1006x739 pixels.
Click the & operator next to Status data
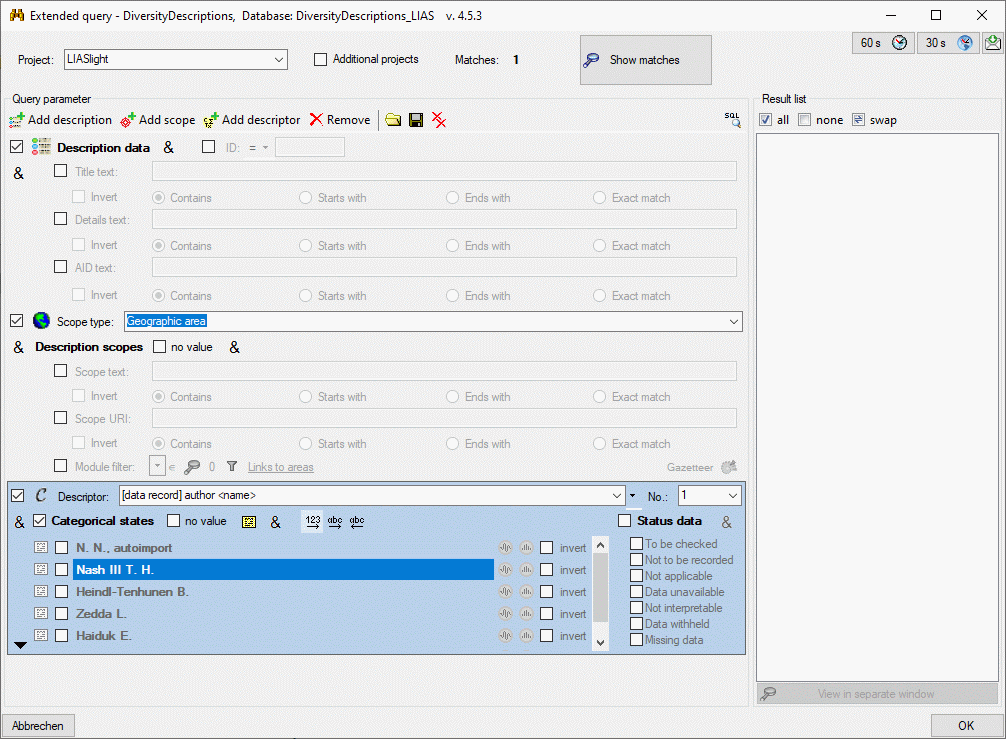pos(726,522)
